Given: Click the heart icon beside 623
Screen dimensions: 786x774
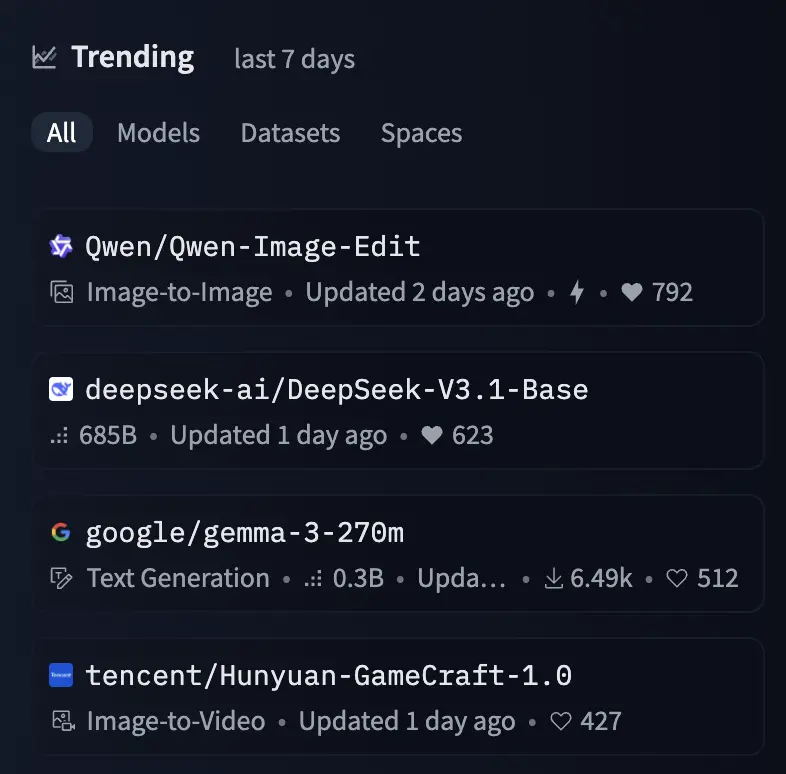Looking at the screenshot, I should tap(432, 436).
